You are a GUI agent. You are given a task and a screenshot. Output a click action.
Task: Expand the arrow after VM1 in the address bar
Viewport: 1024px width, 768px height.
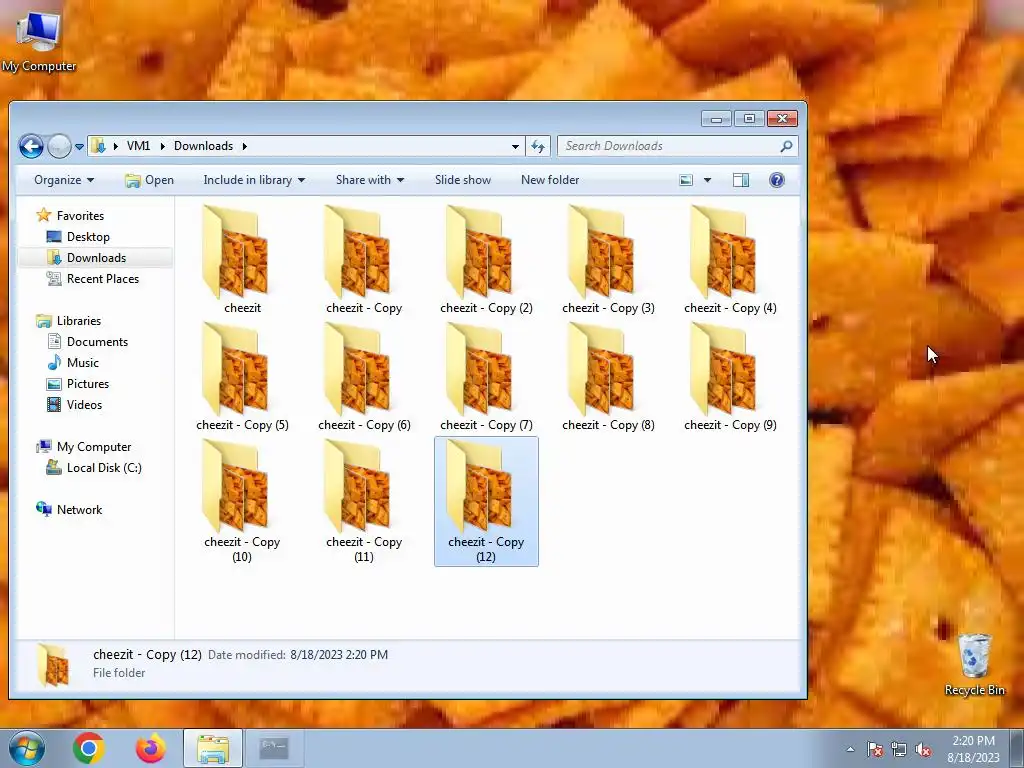click(163, 146)
